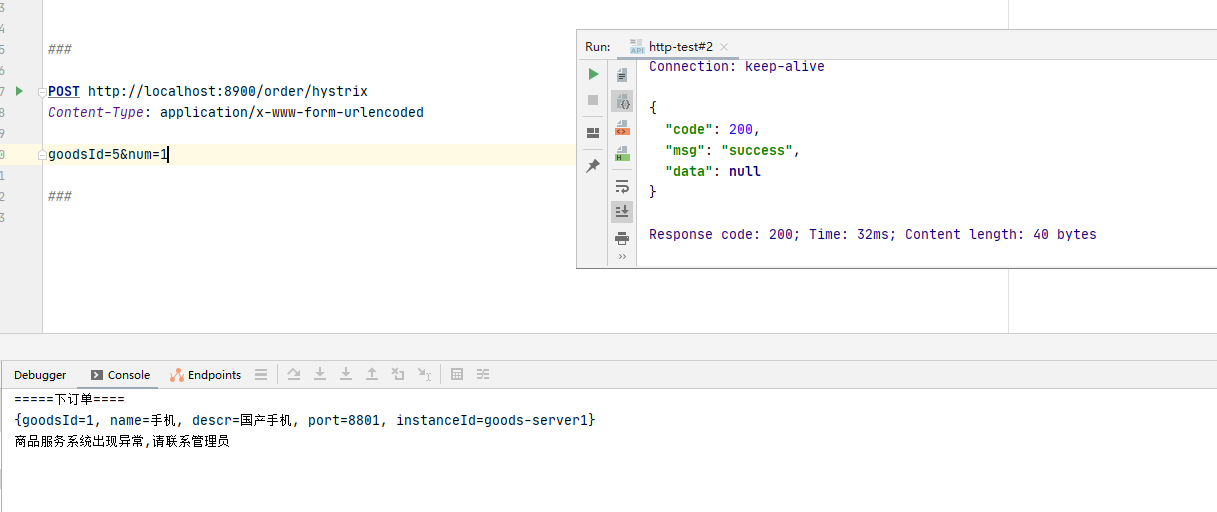Click the Step Out up-arrow icon
Screen dimensions: 1217x512
pos(372,375)
